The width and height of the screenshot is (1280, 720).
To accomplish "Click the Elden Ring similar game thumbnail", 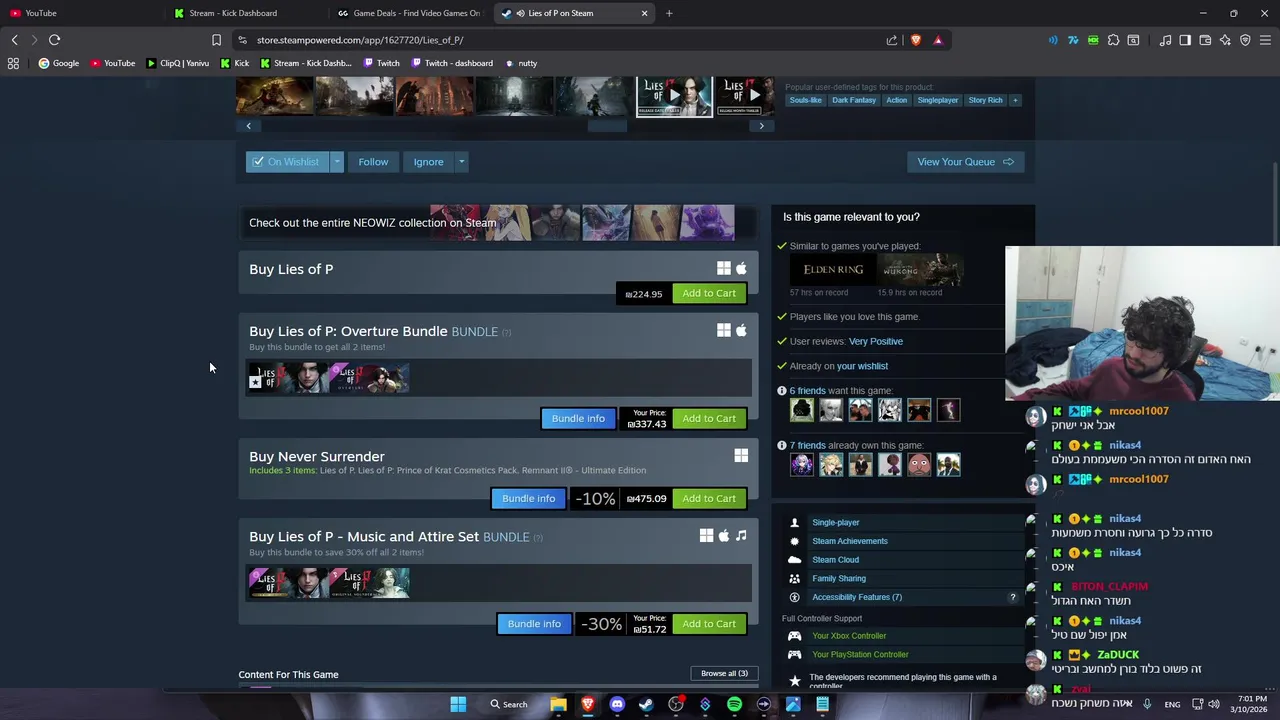I will [x=833, y=270].
